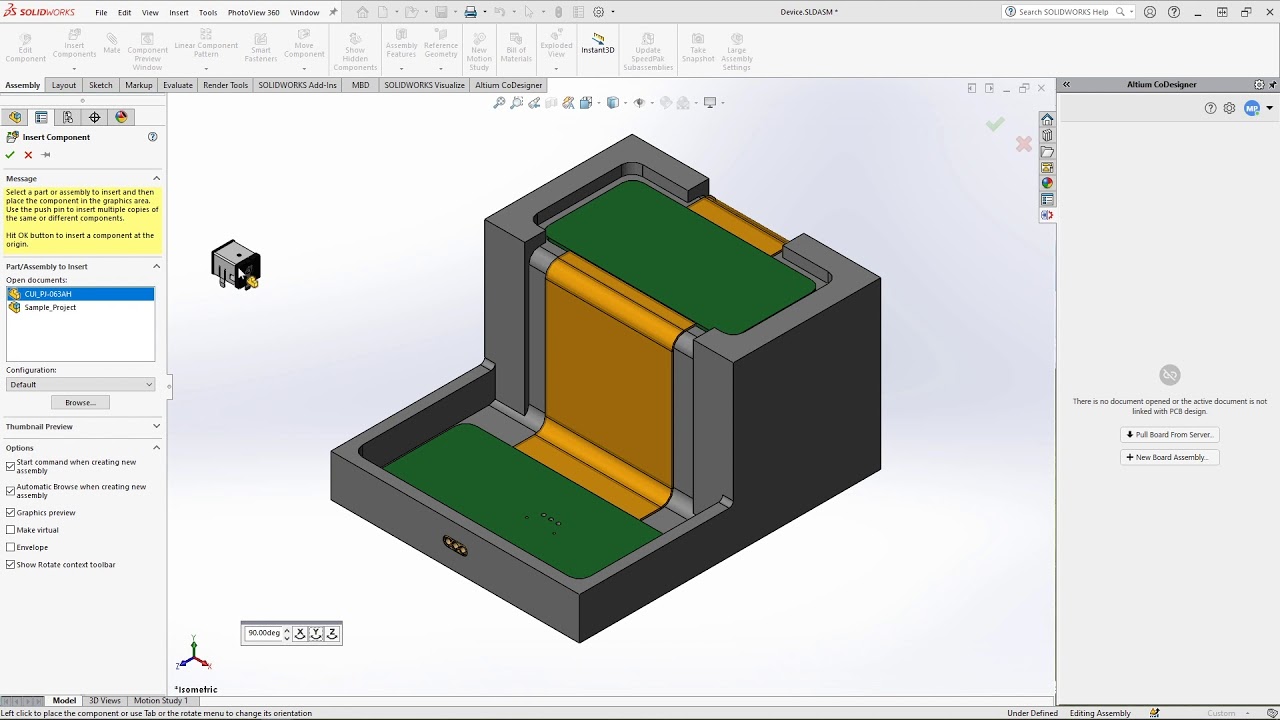Viewport: 1280px width, 720px height.
Task: Open File Explorer task pane tab
Action: coord(1047,152)
